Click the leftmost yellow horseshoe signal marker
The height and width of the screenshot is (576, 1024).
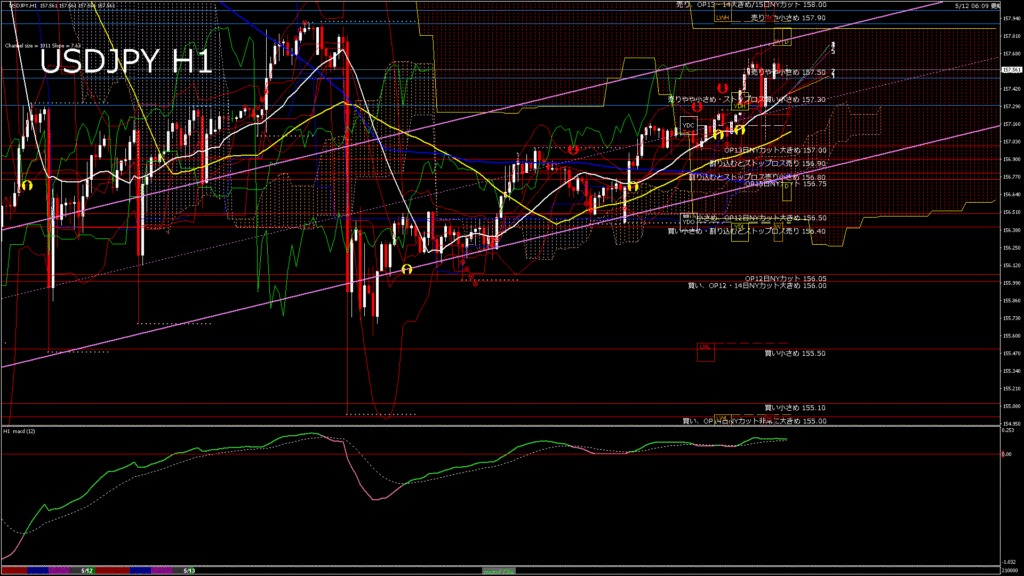(27, 186)
